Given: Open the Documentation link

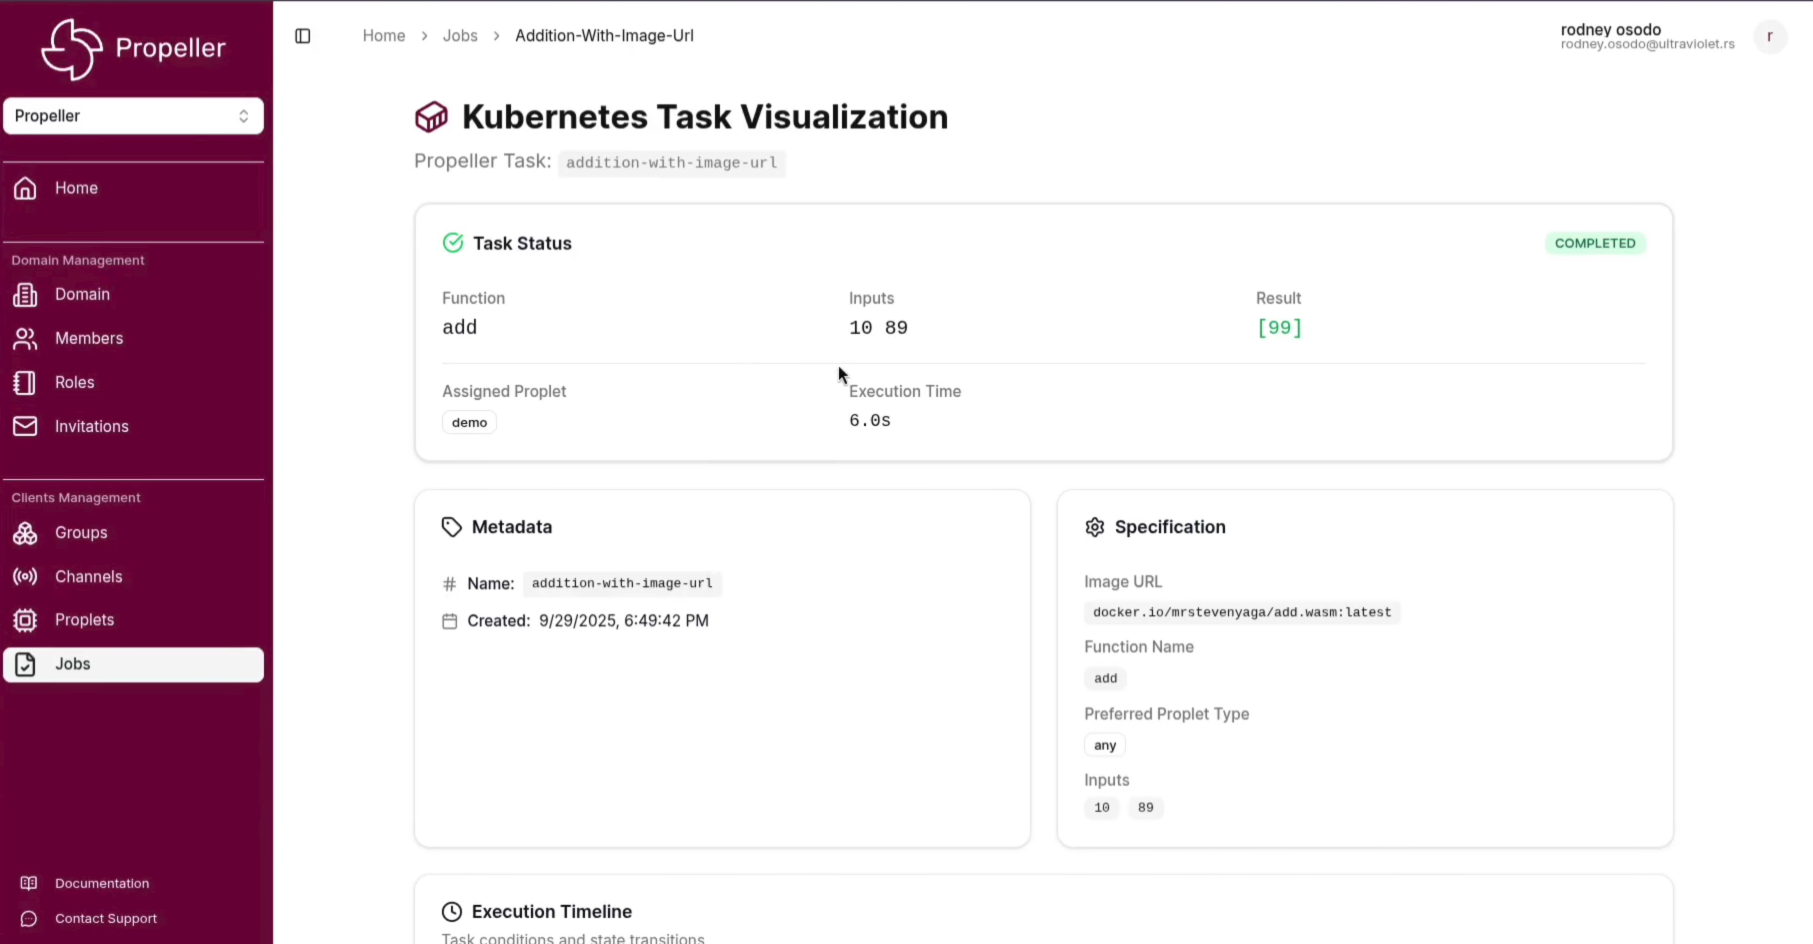Looking at the screenshot, I should click(x=102, y=884).
